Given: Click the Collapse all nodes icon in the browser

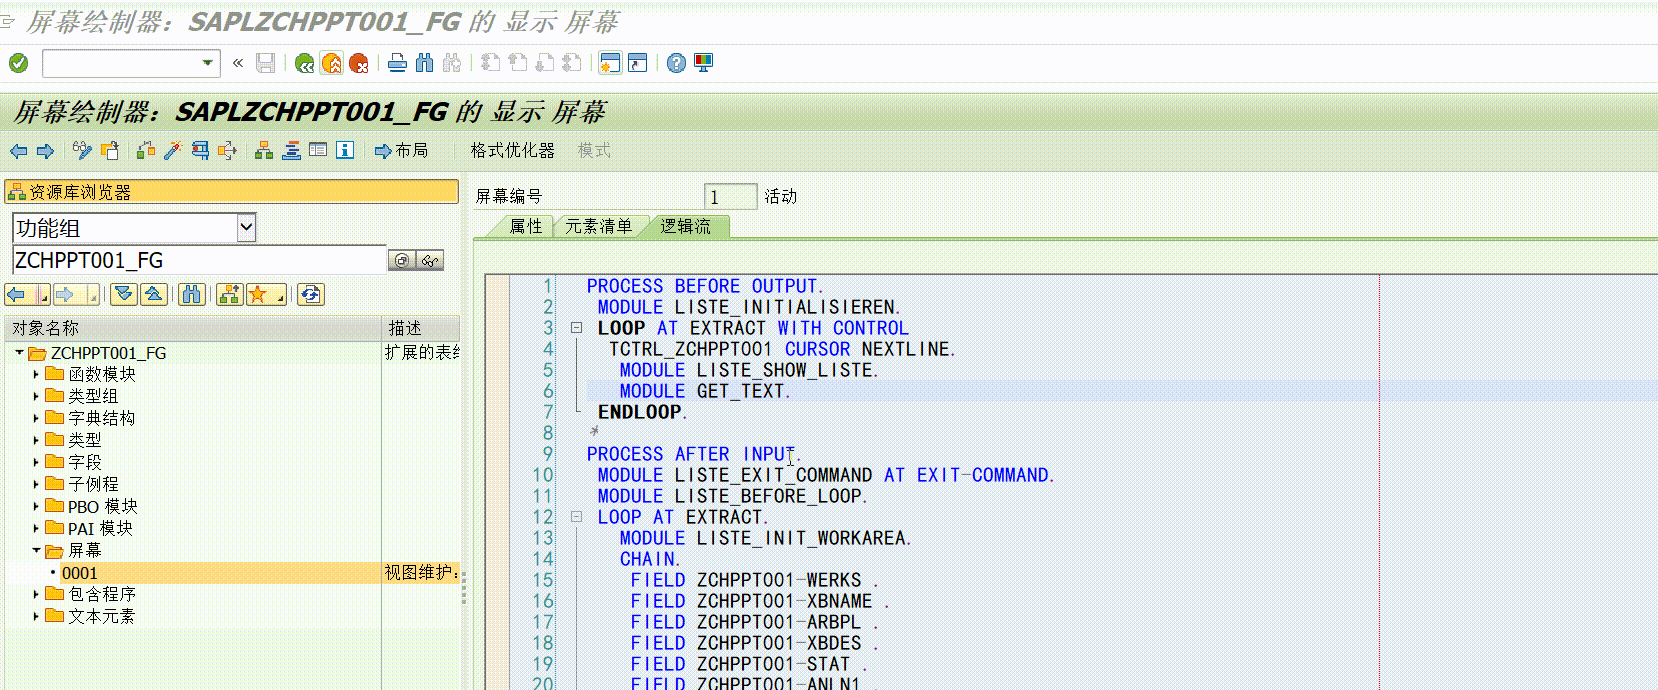Looking at the screenshot, I should (x=153, y=295).
